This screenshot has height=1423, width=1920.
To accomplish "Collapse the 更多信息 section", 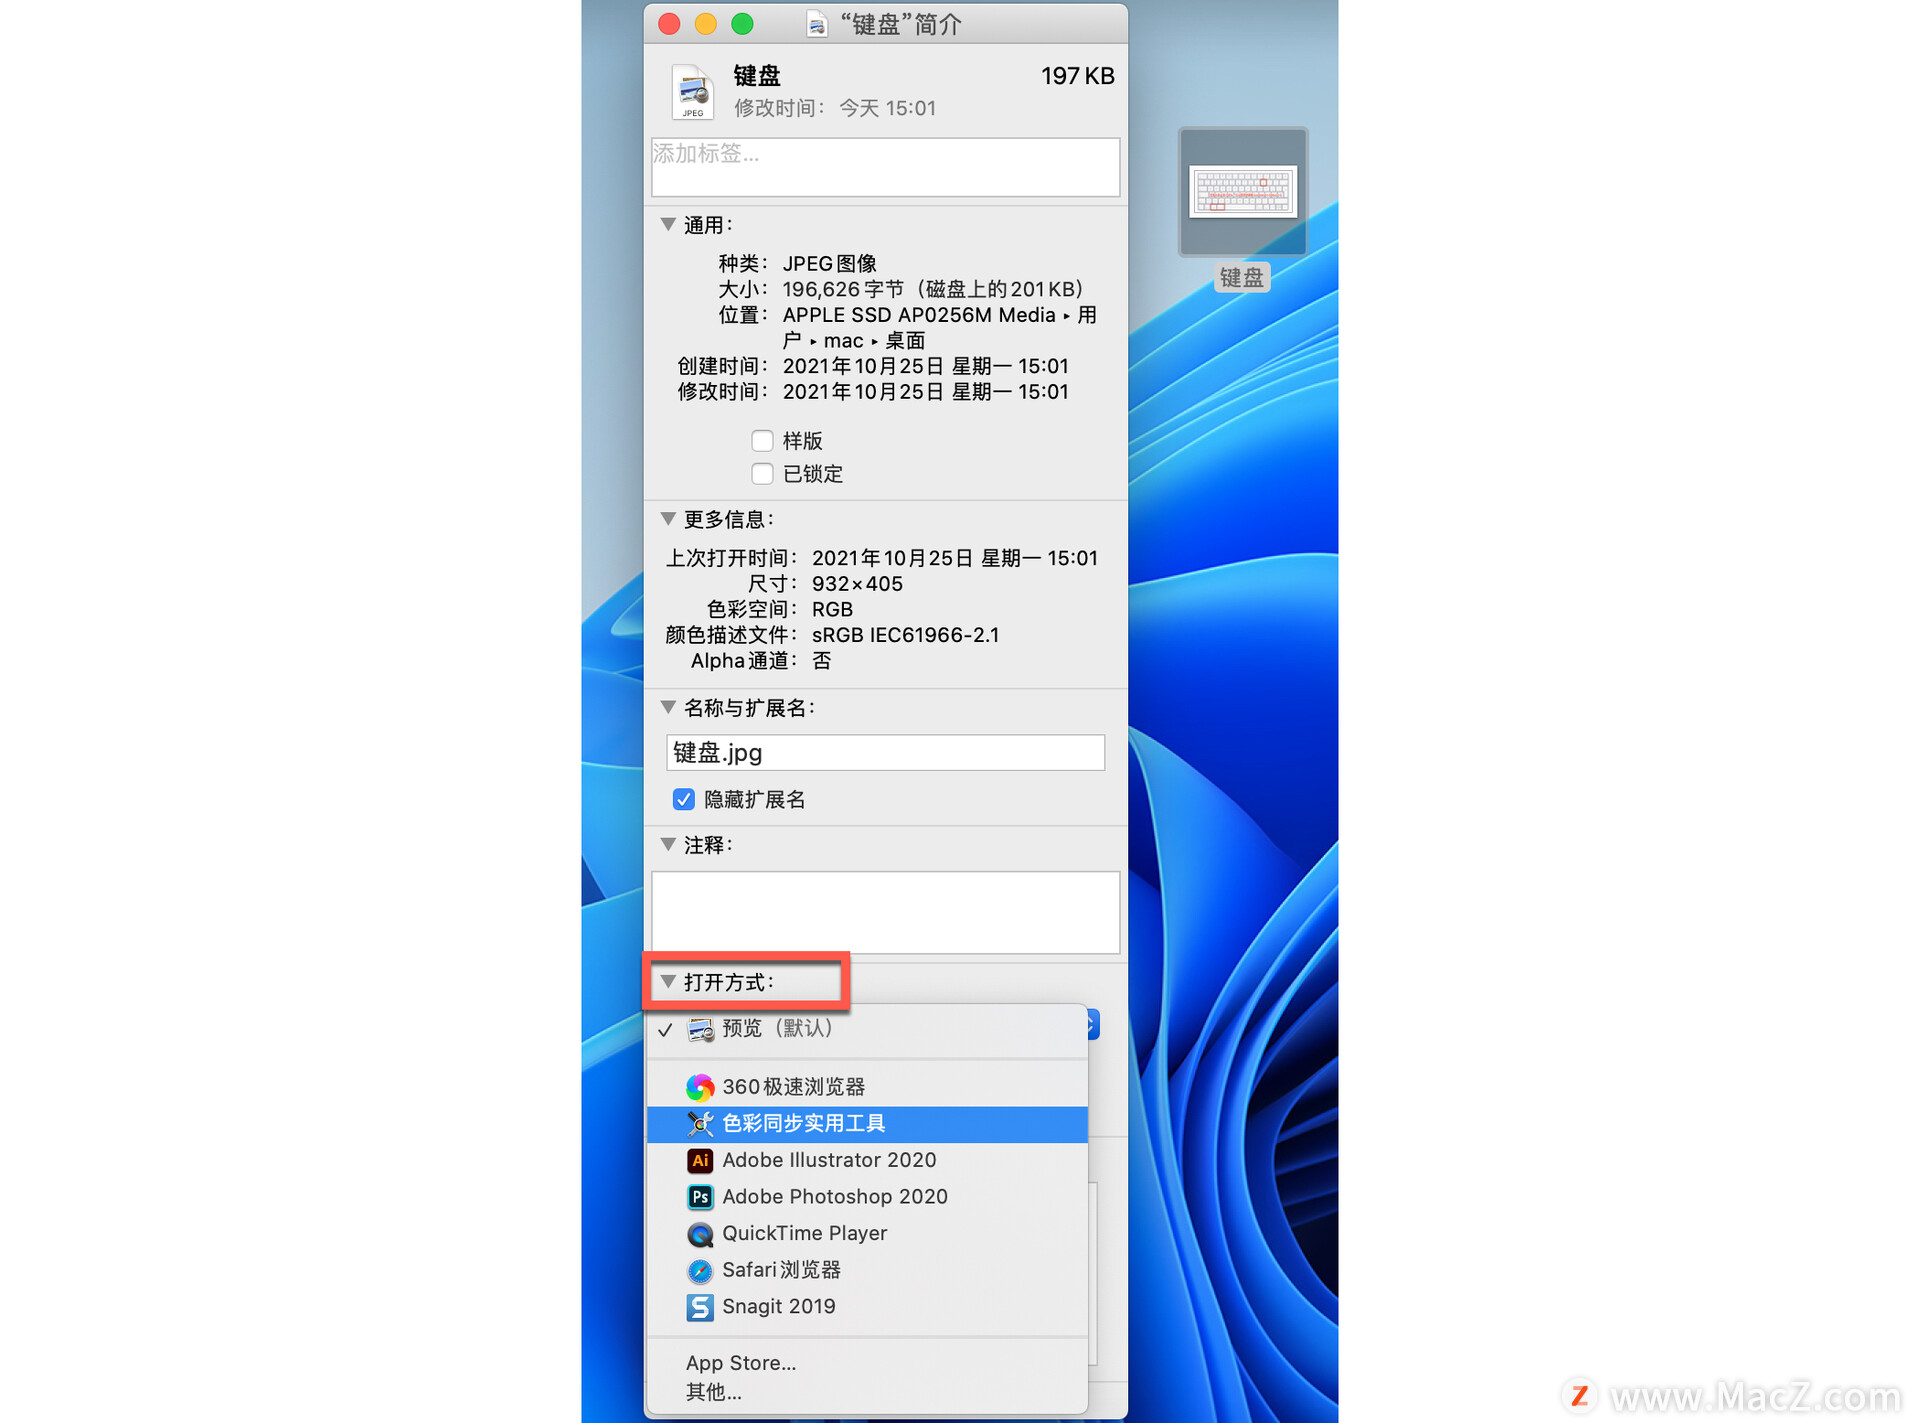I will coord(668,519).
